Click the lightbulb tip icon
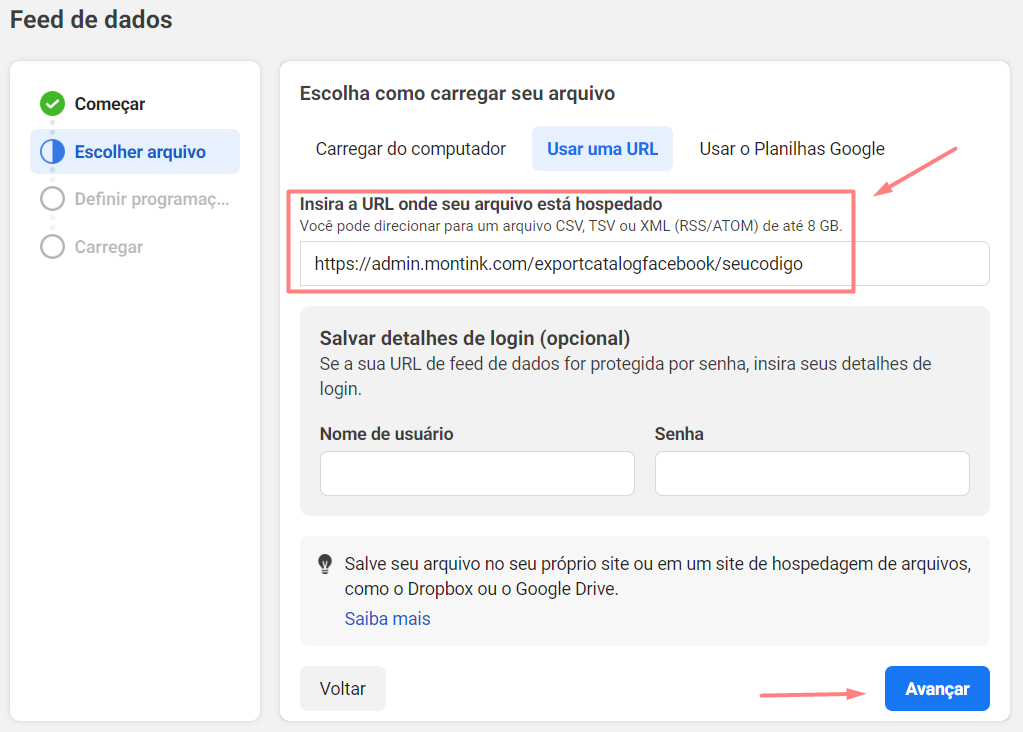Screen dimensions: 1023x732 click(x=325, y=564)
